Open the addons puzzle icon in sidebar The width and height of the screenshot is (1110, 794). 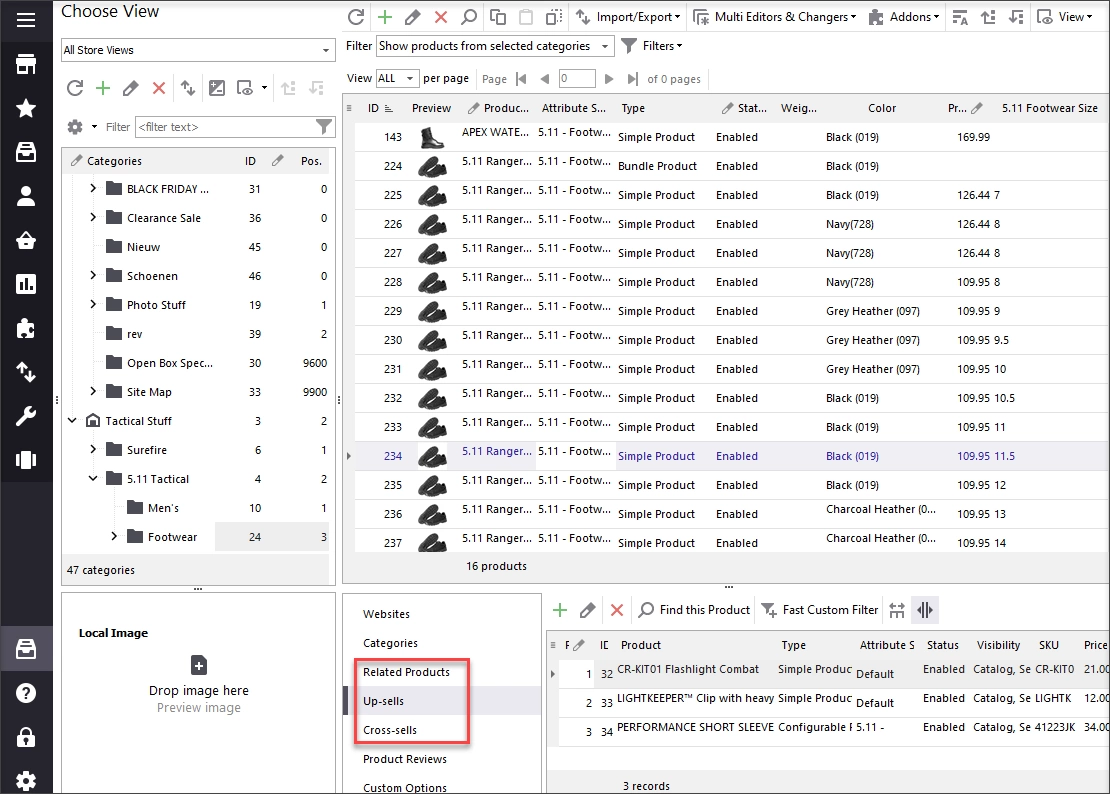point(26,328)
